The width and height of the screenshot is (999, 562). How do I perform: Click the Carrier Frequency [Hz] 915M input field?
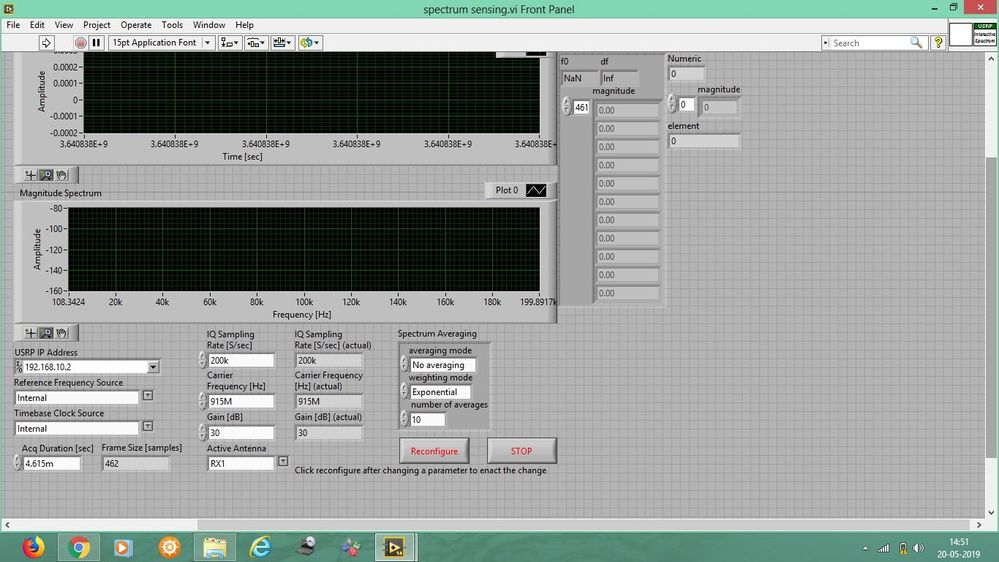[x=240, y=401]
